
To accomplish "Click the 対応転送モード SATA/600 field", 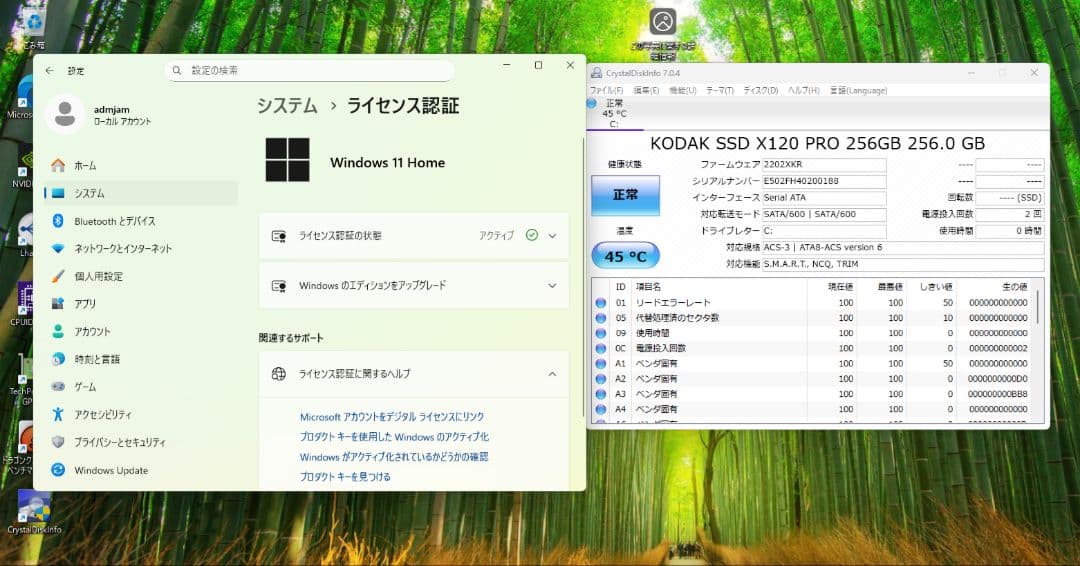I will coord(824,214).
